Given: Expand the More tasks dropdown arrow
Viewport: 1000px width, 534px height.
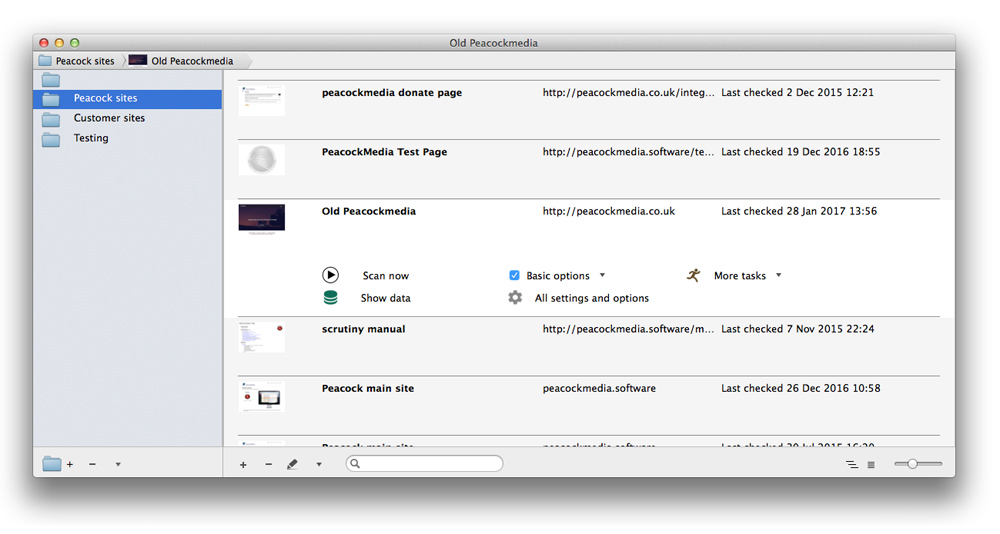Looking at the screenshot, I should 778,275.
